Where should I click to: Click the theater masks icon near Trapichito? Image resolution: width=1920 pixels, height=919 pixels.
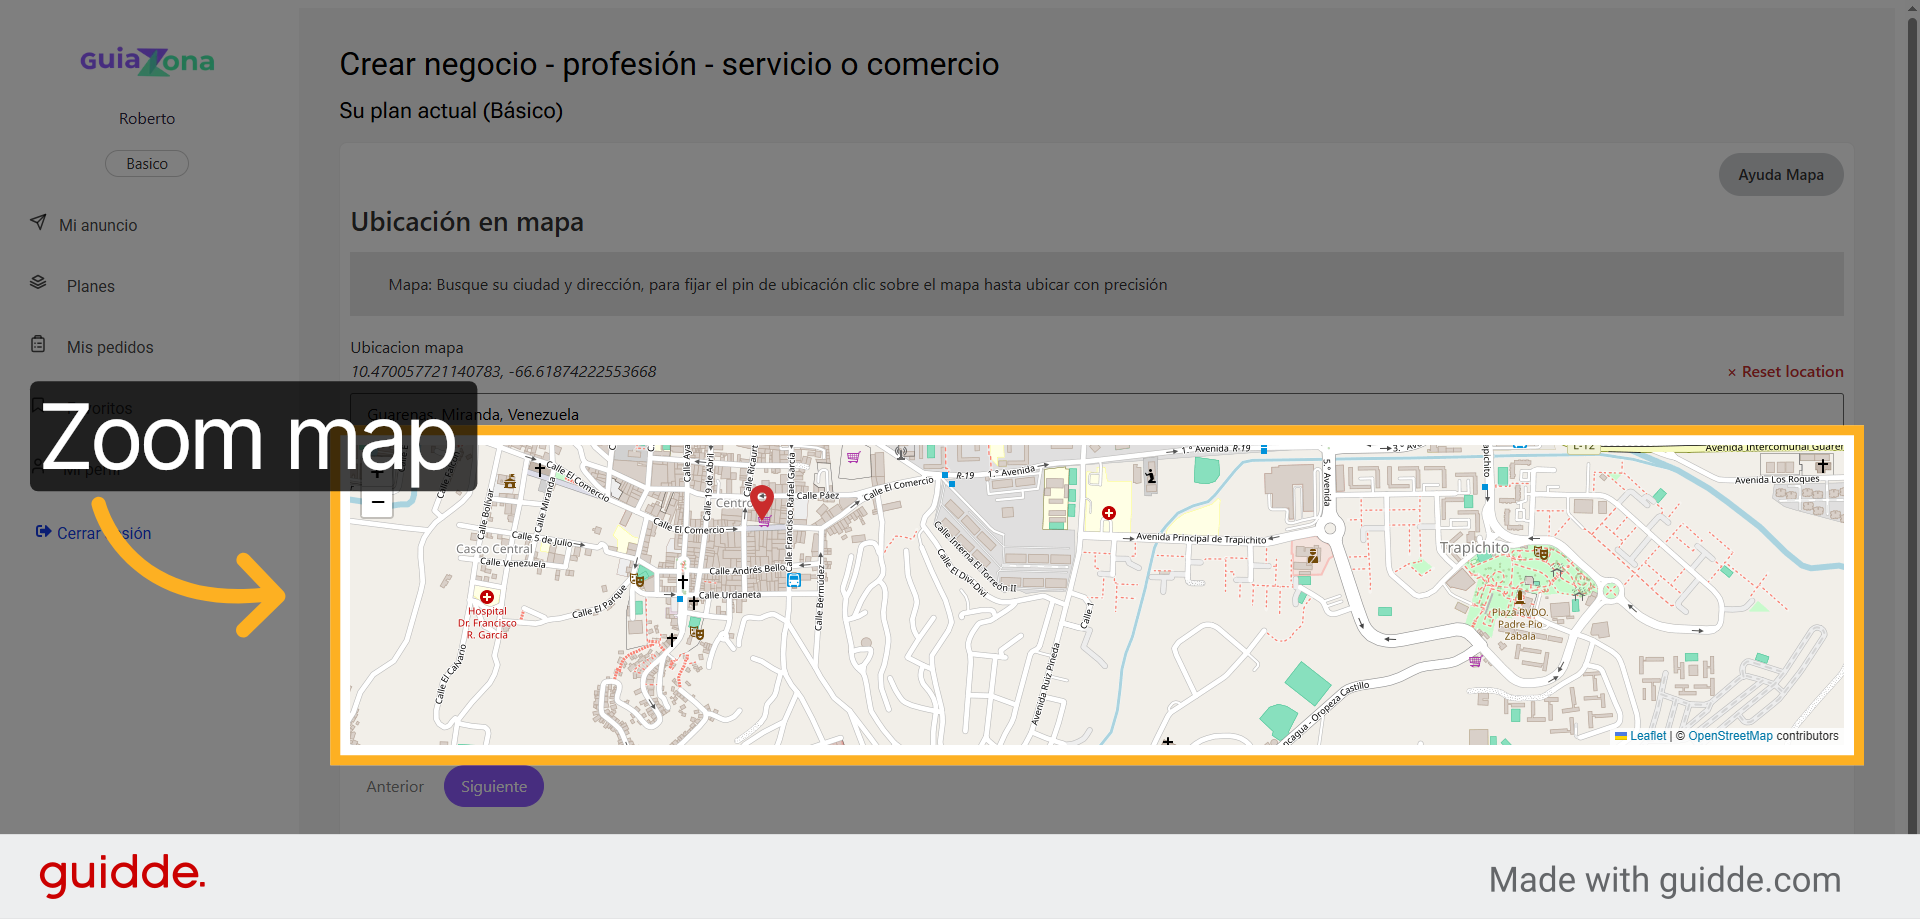(1541, 553)
